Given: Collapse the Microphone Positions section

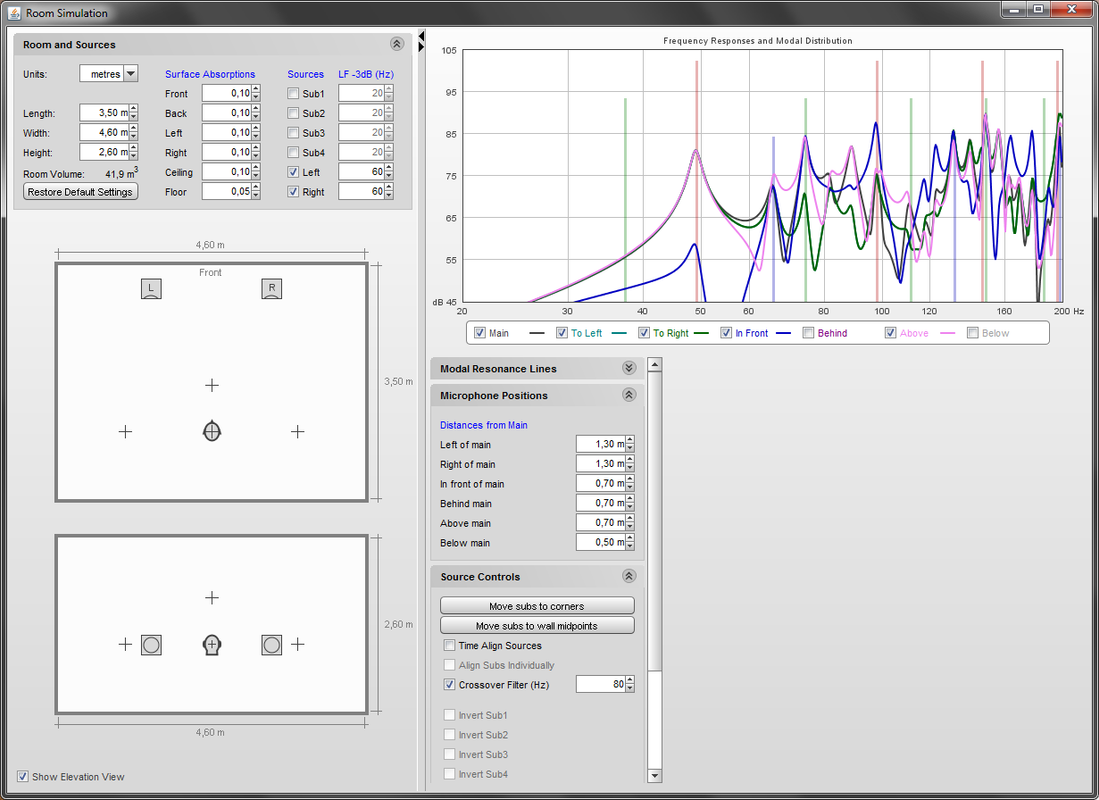Looking at the screenshot, I should (629, 395).
